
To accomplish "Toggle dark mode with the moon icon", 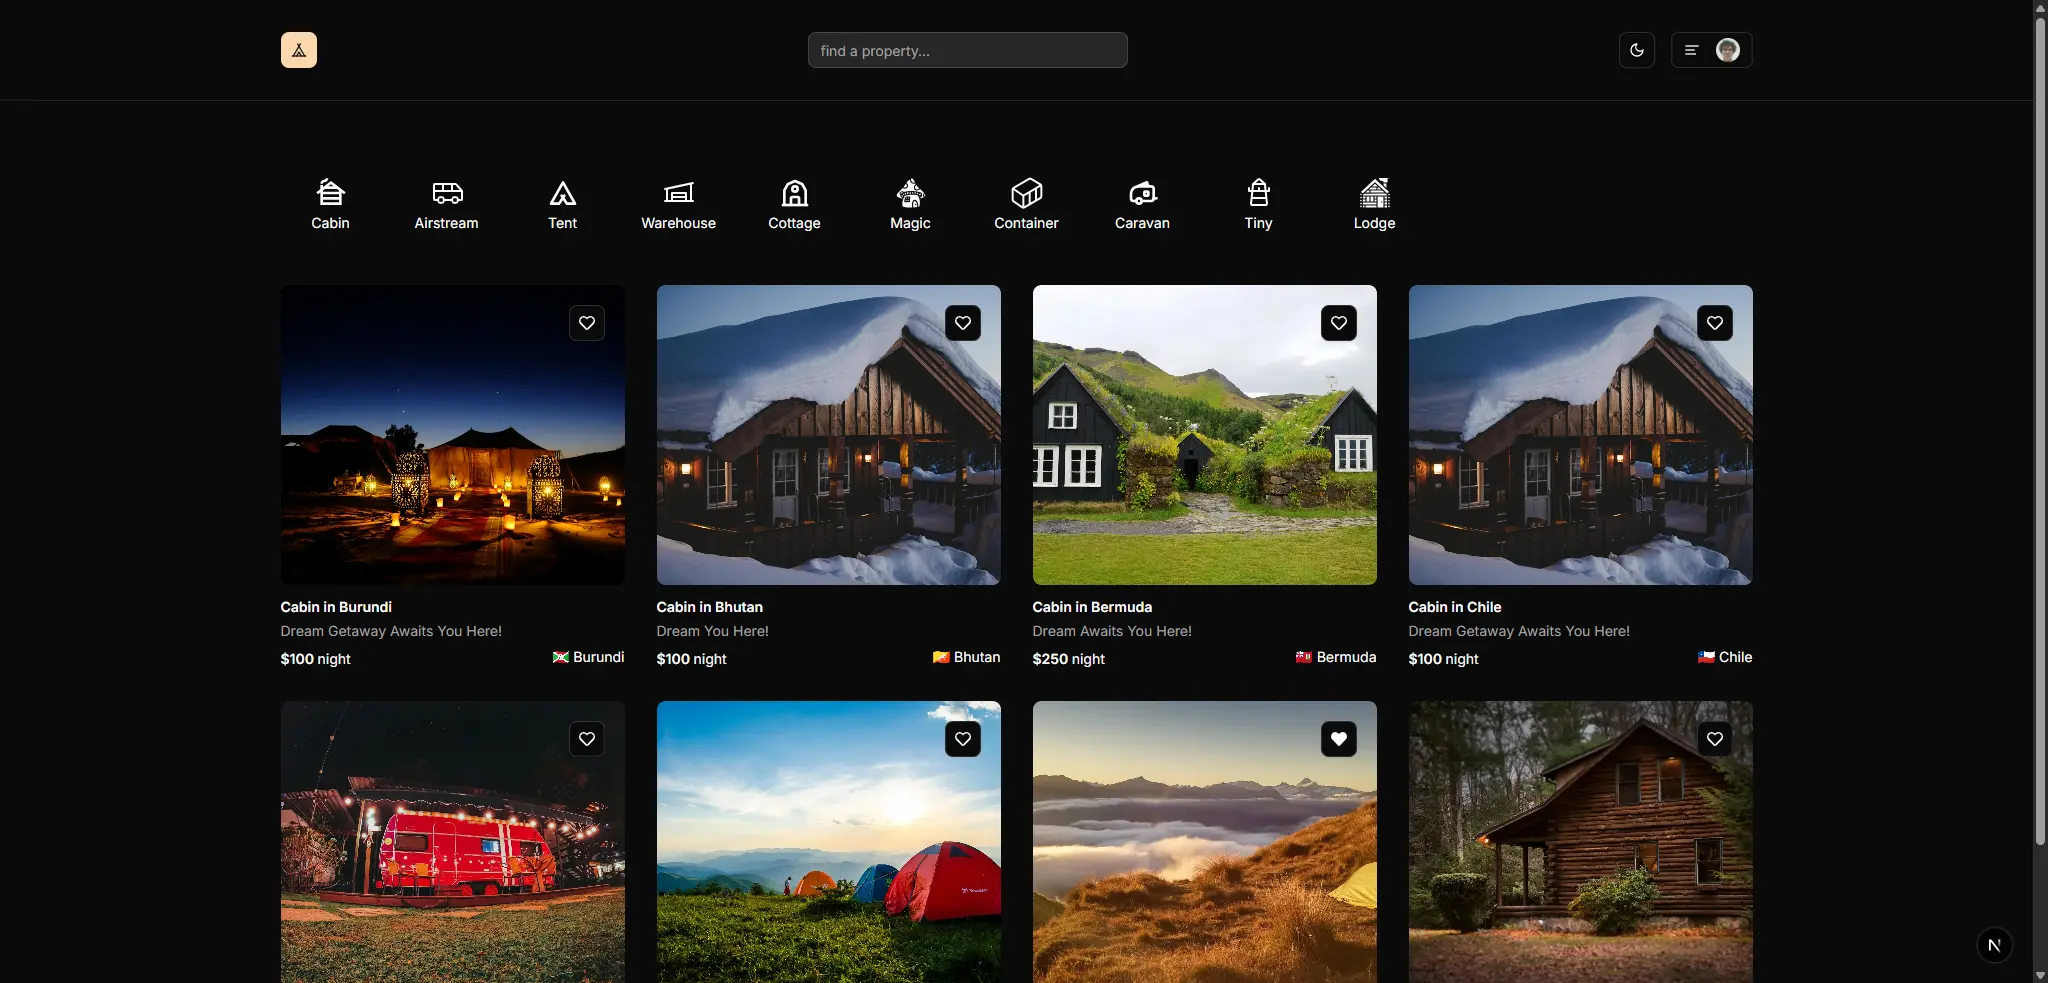I will [x=1637, y=49].
